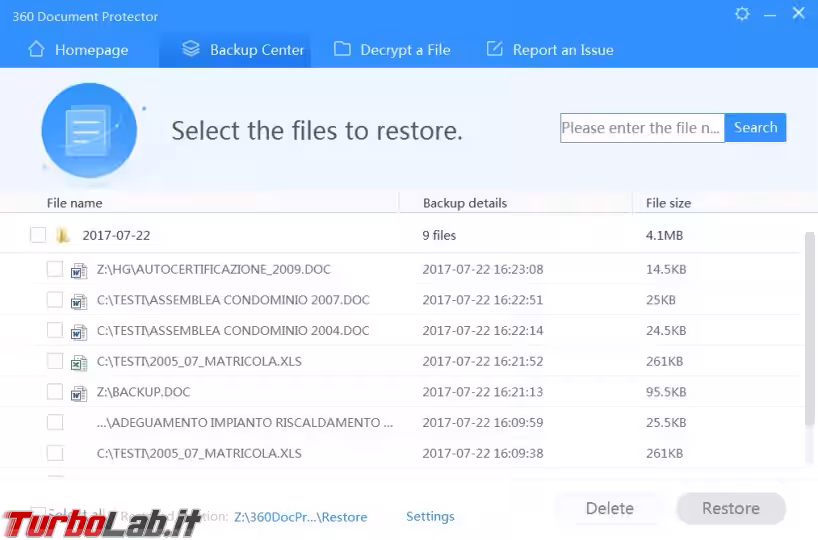This screenshot has height=540, width=818.
Task: Click the File name column header
Action: (75, 203)
